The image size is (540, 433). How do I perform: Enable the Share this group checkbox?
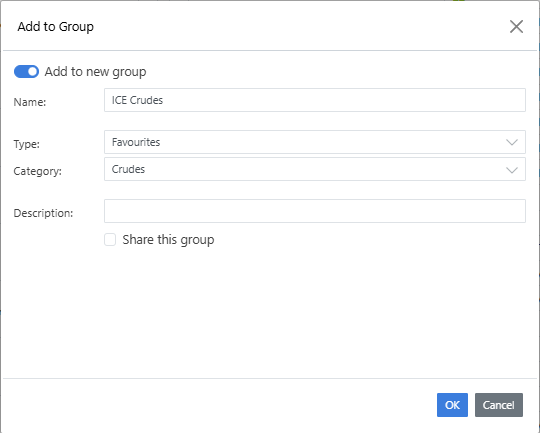pyautogui.click(x=110, y=239)
